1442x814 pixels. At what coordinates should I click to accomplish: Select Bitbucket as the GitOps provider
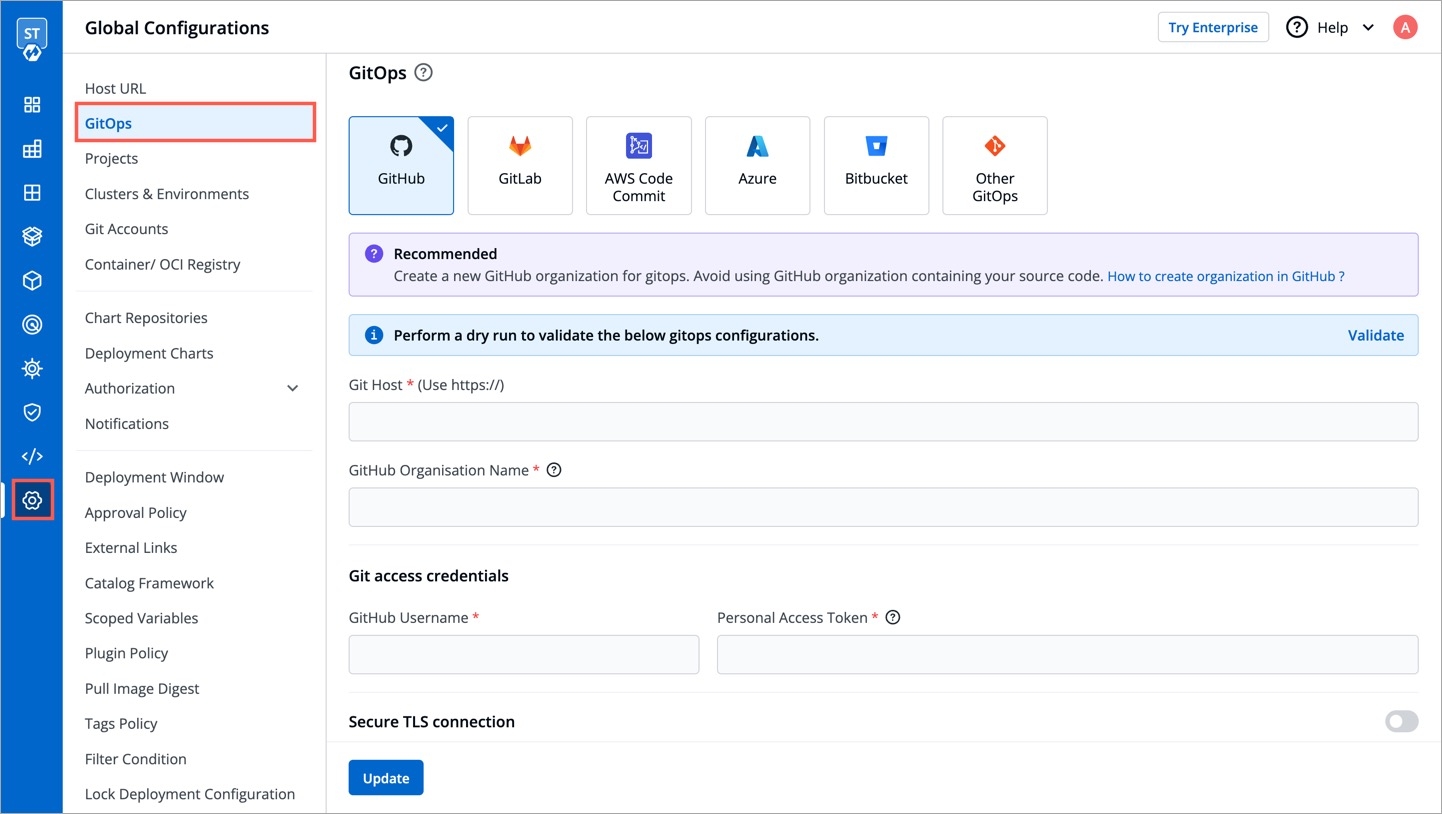pyautogui.click(x=876, y=165)
